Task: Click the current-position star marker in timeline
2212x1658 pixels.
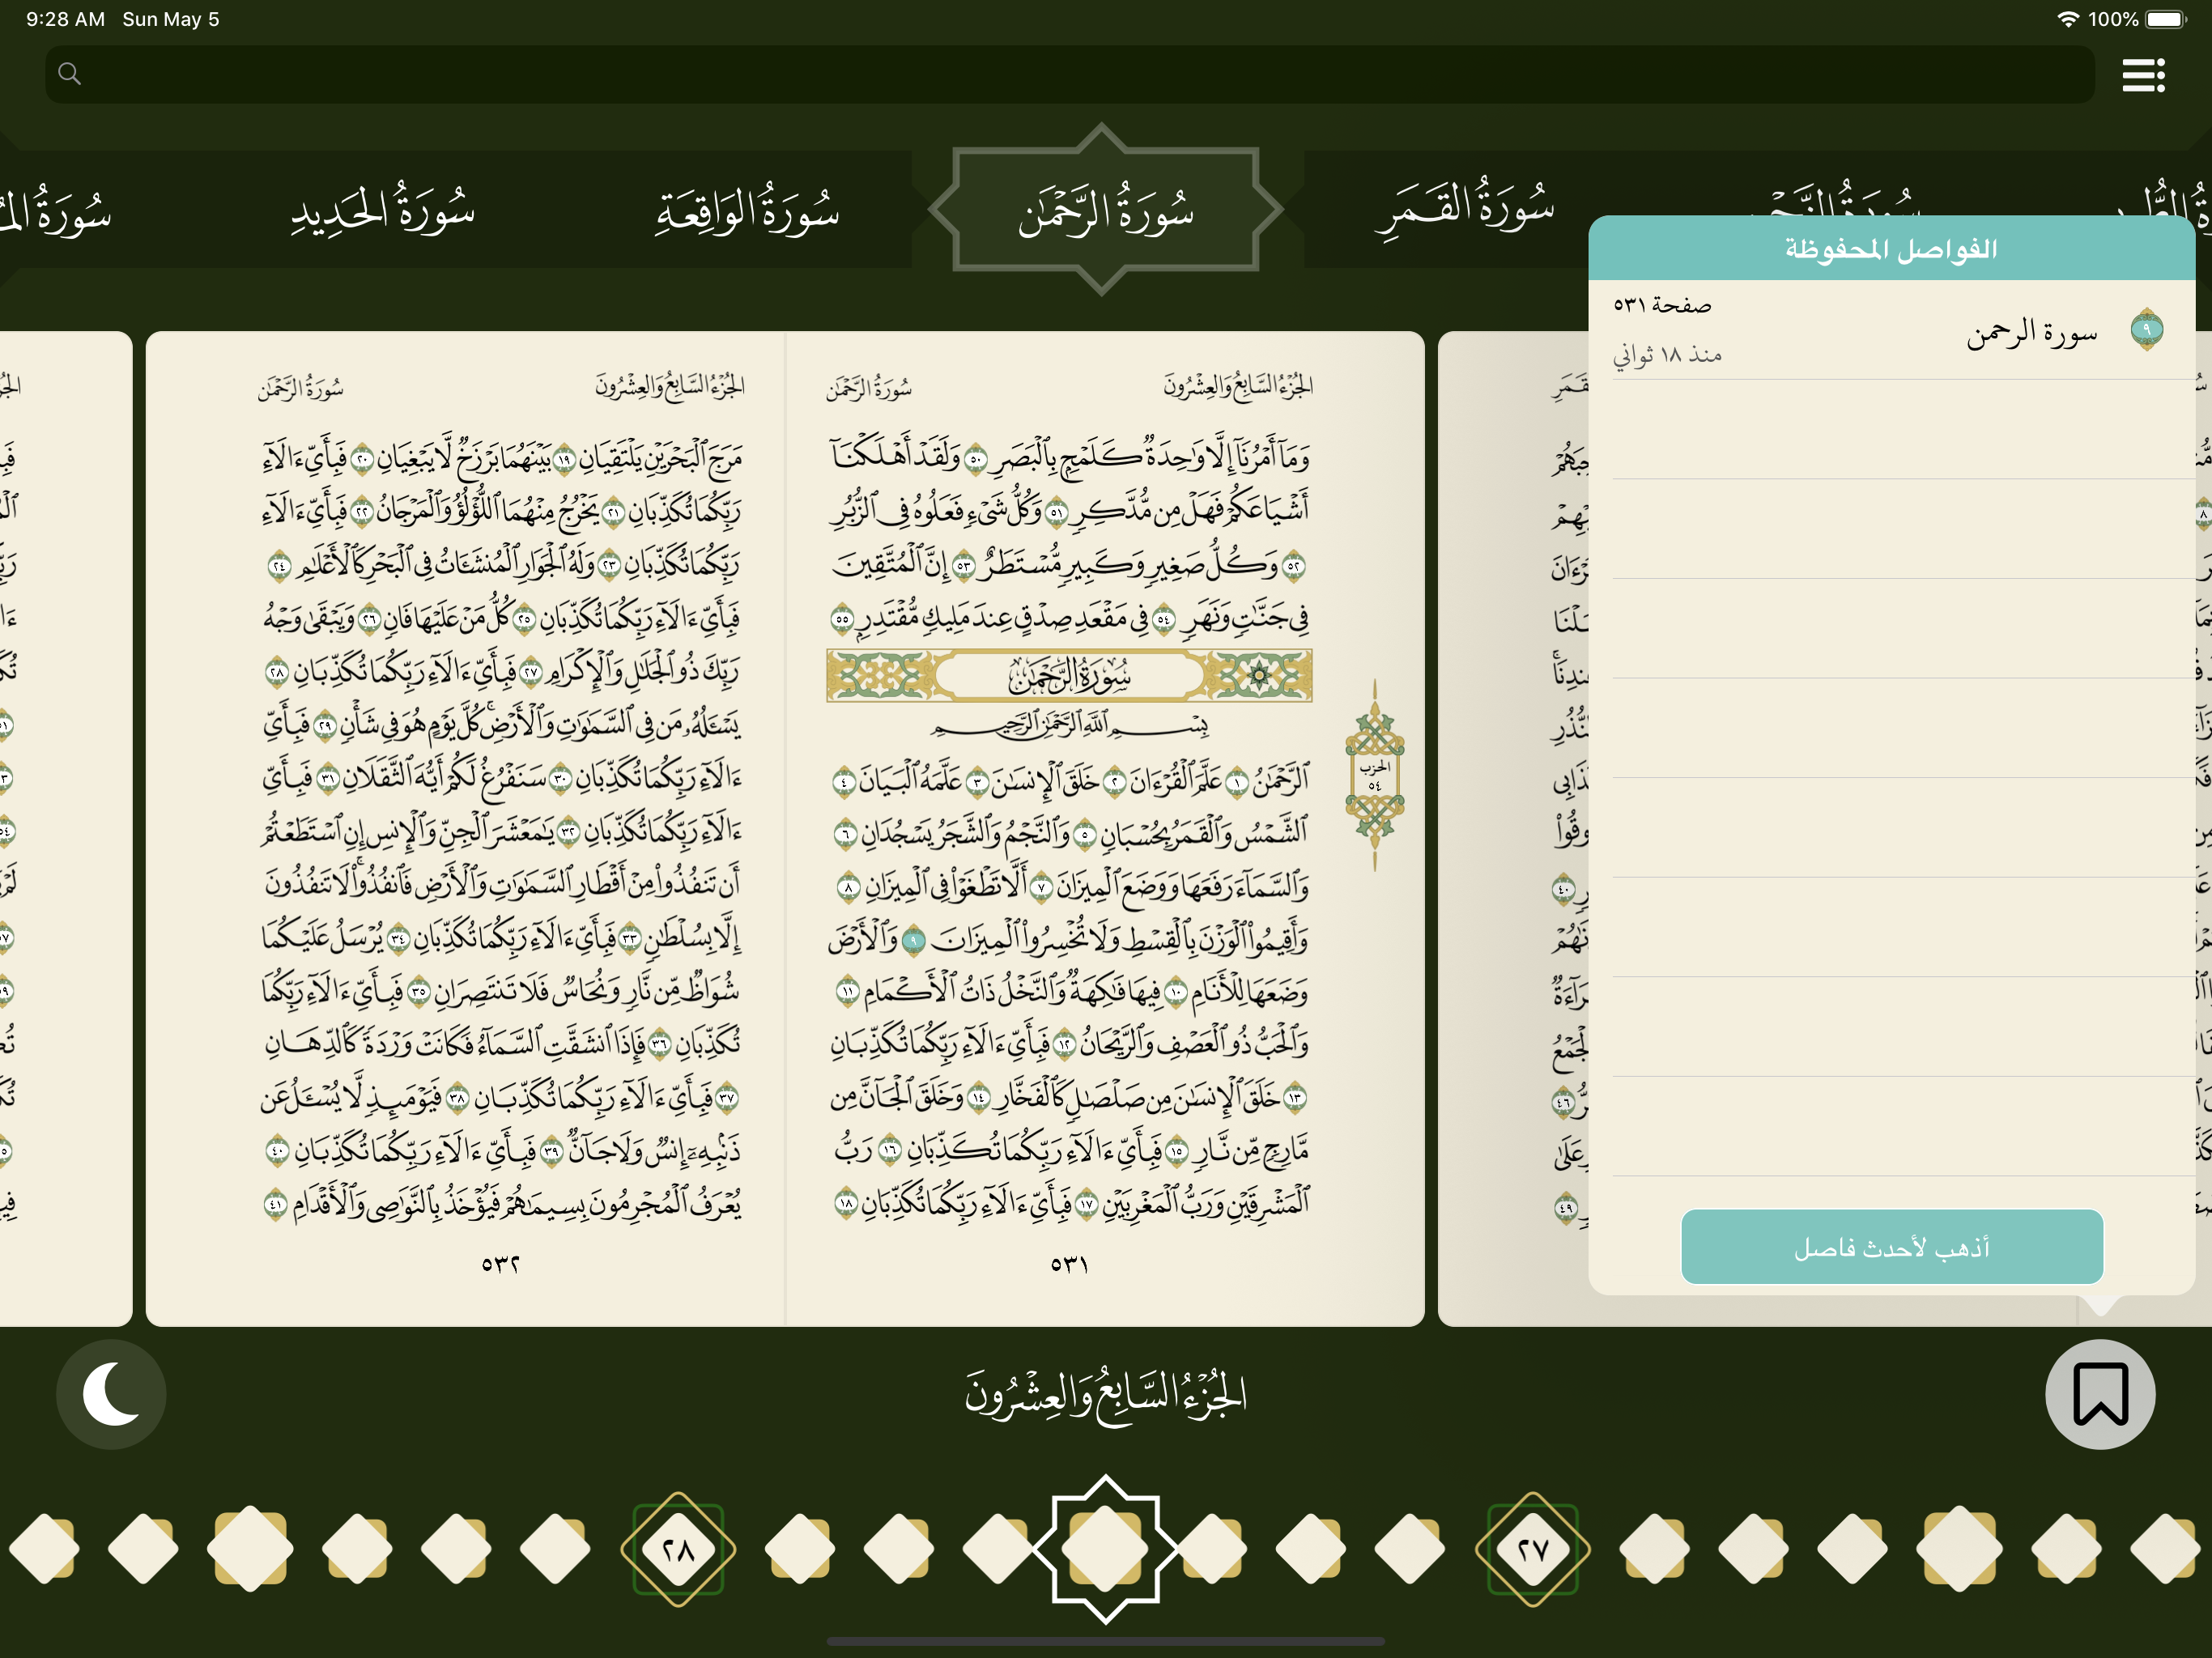Action: pos(1105,1549)
